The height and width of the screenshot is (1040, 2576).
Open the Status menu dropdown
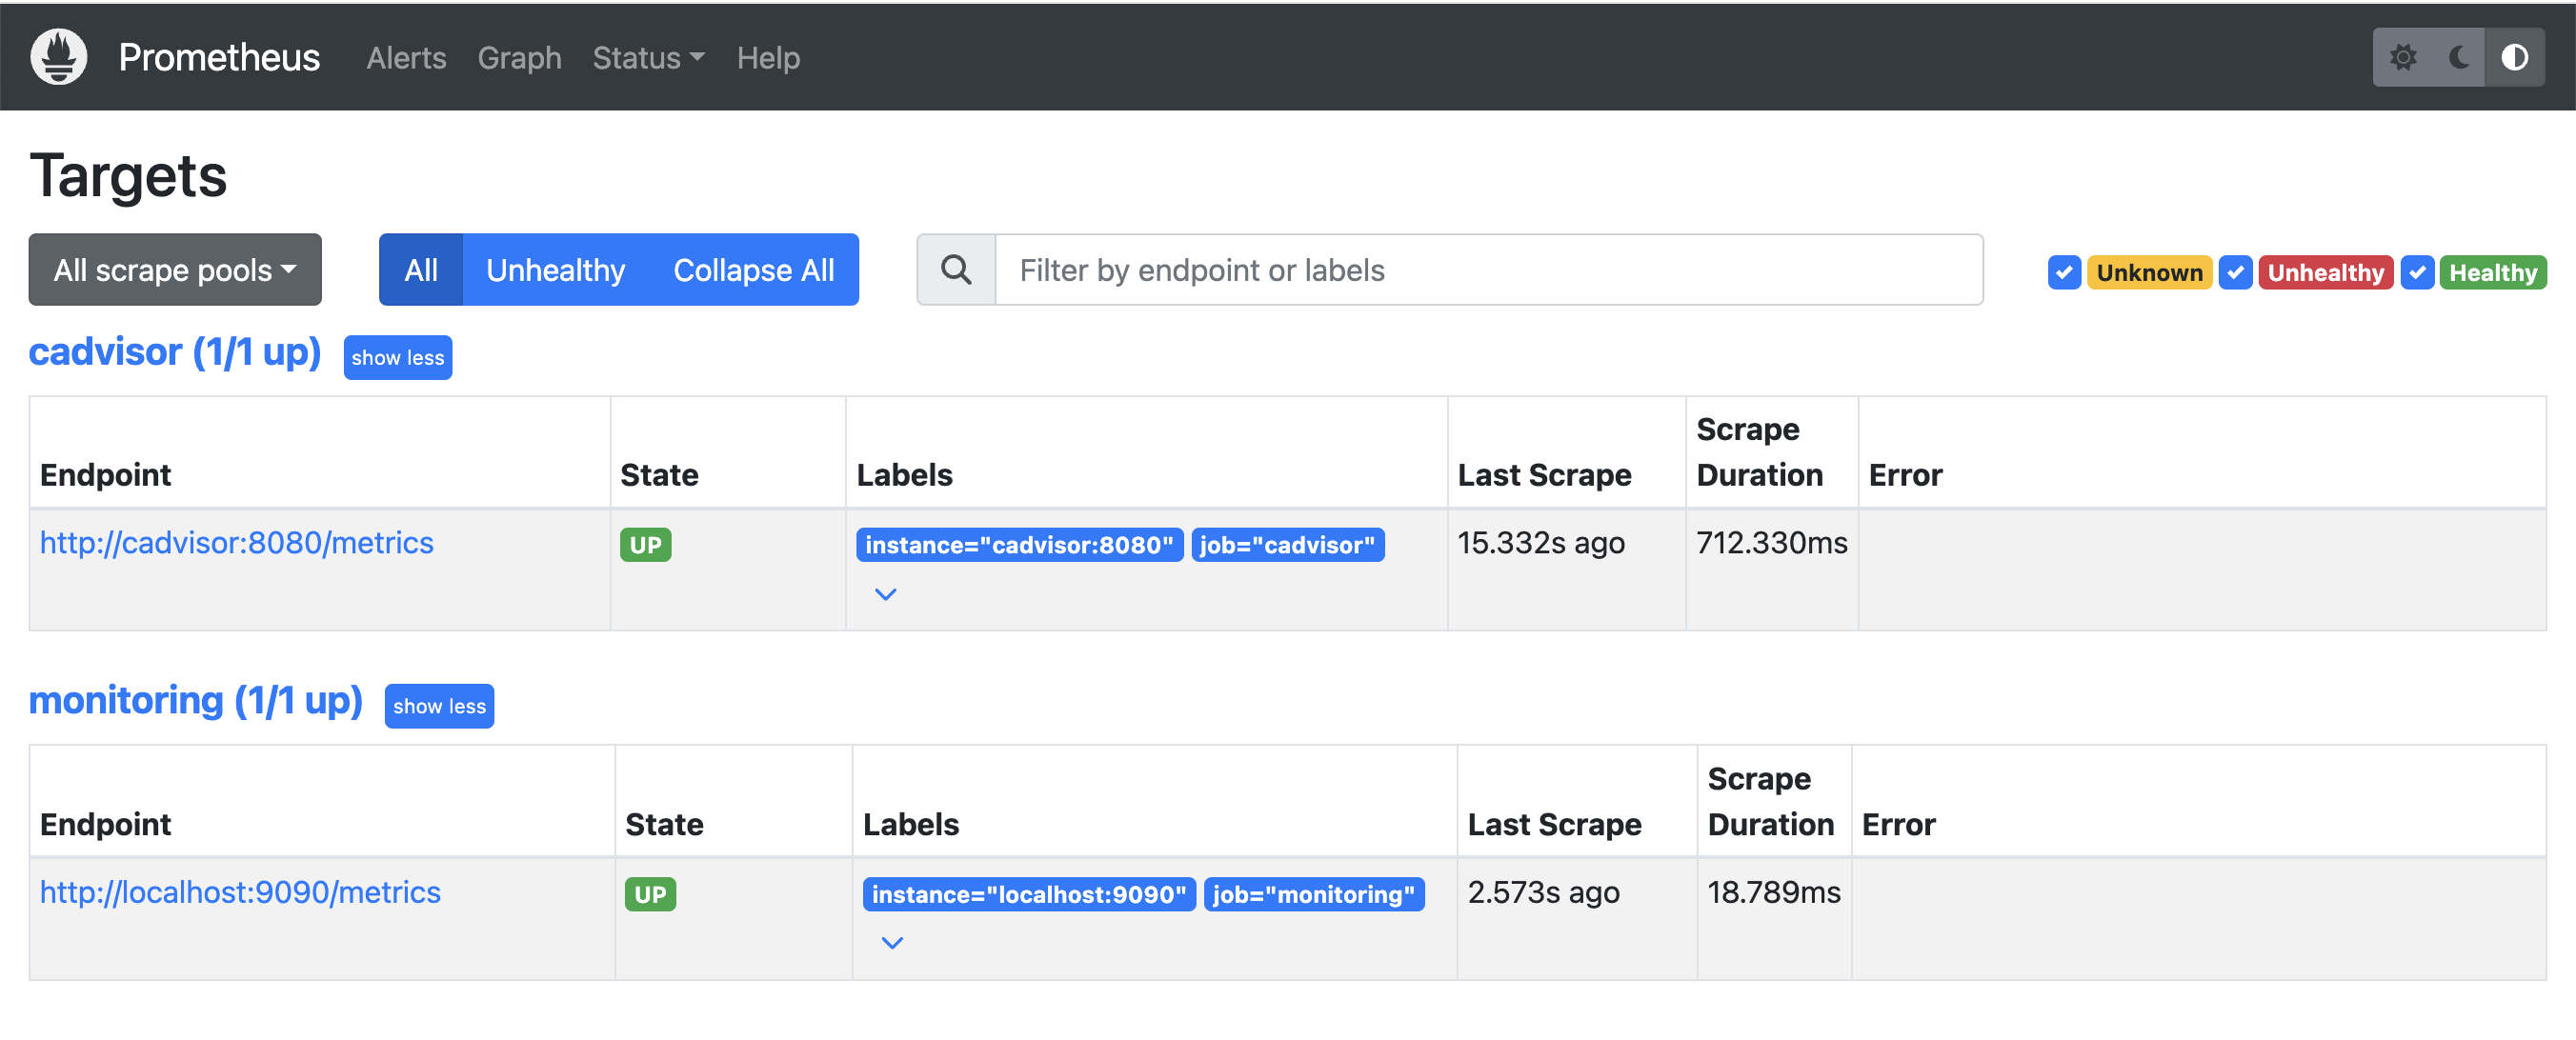click(x=648, y=58)
